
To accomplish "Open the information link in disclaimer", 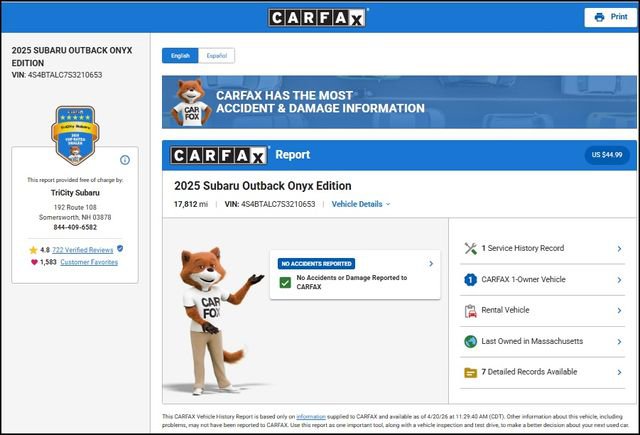I will (310, 416).
